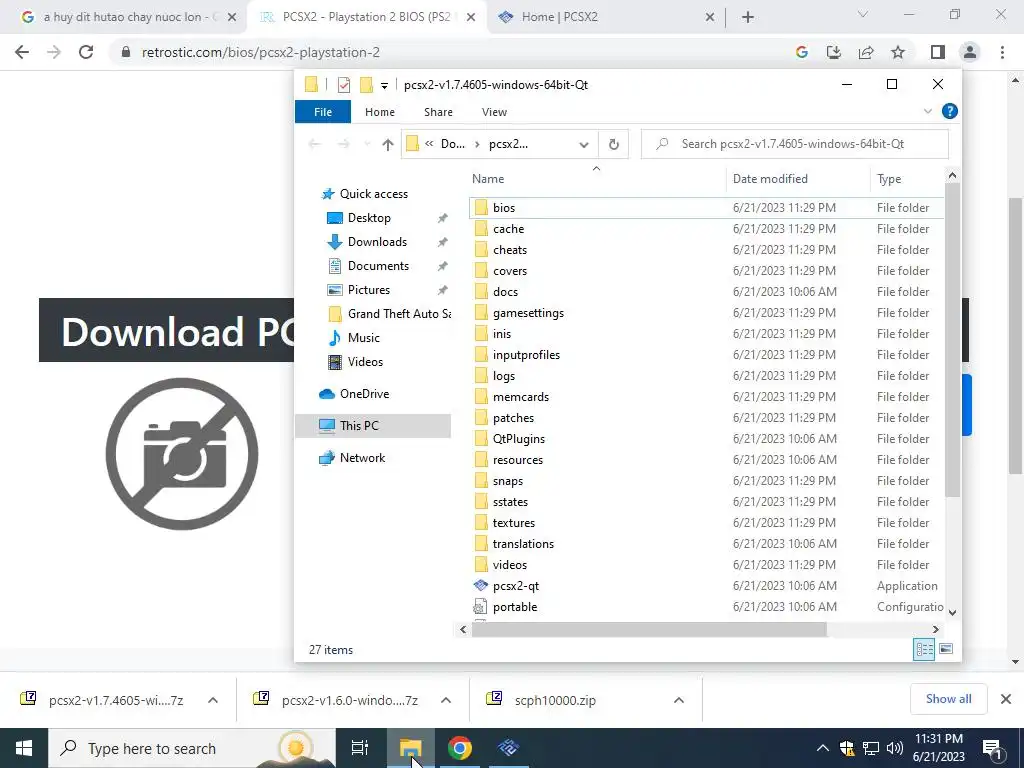This screenshot has height=768, width=1024.
Task: Expand the Explorer ribbon chevron
Action: (x=927, y=112)
